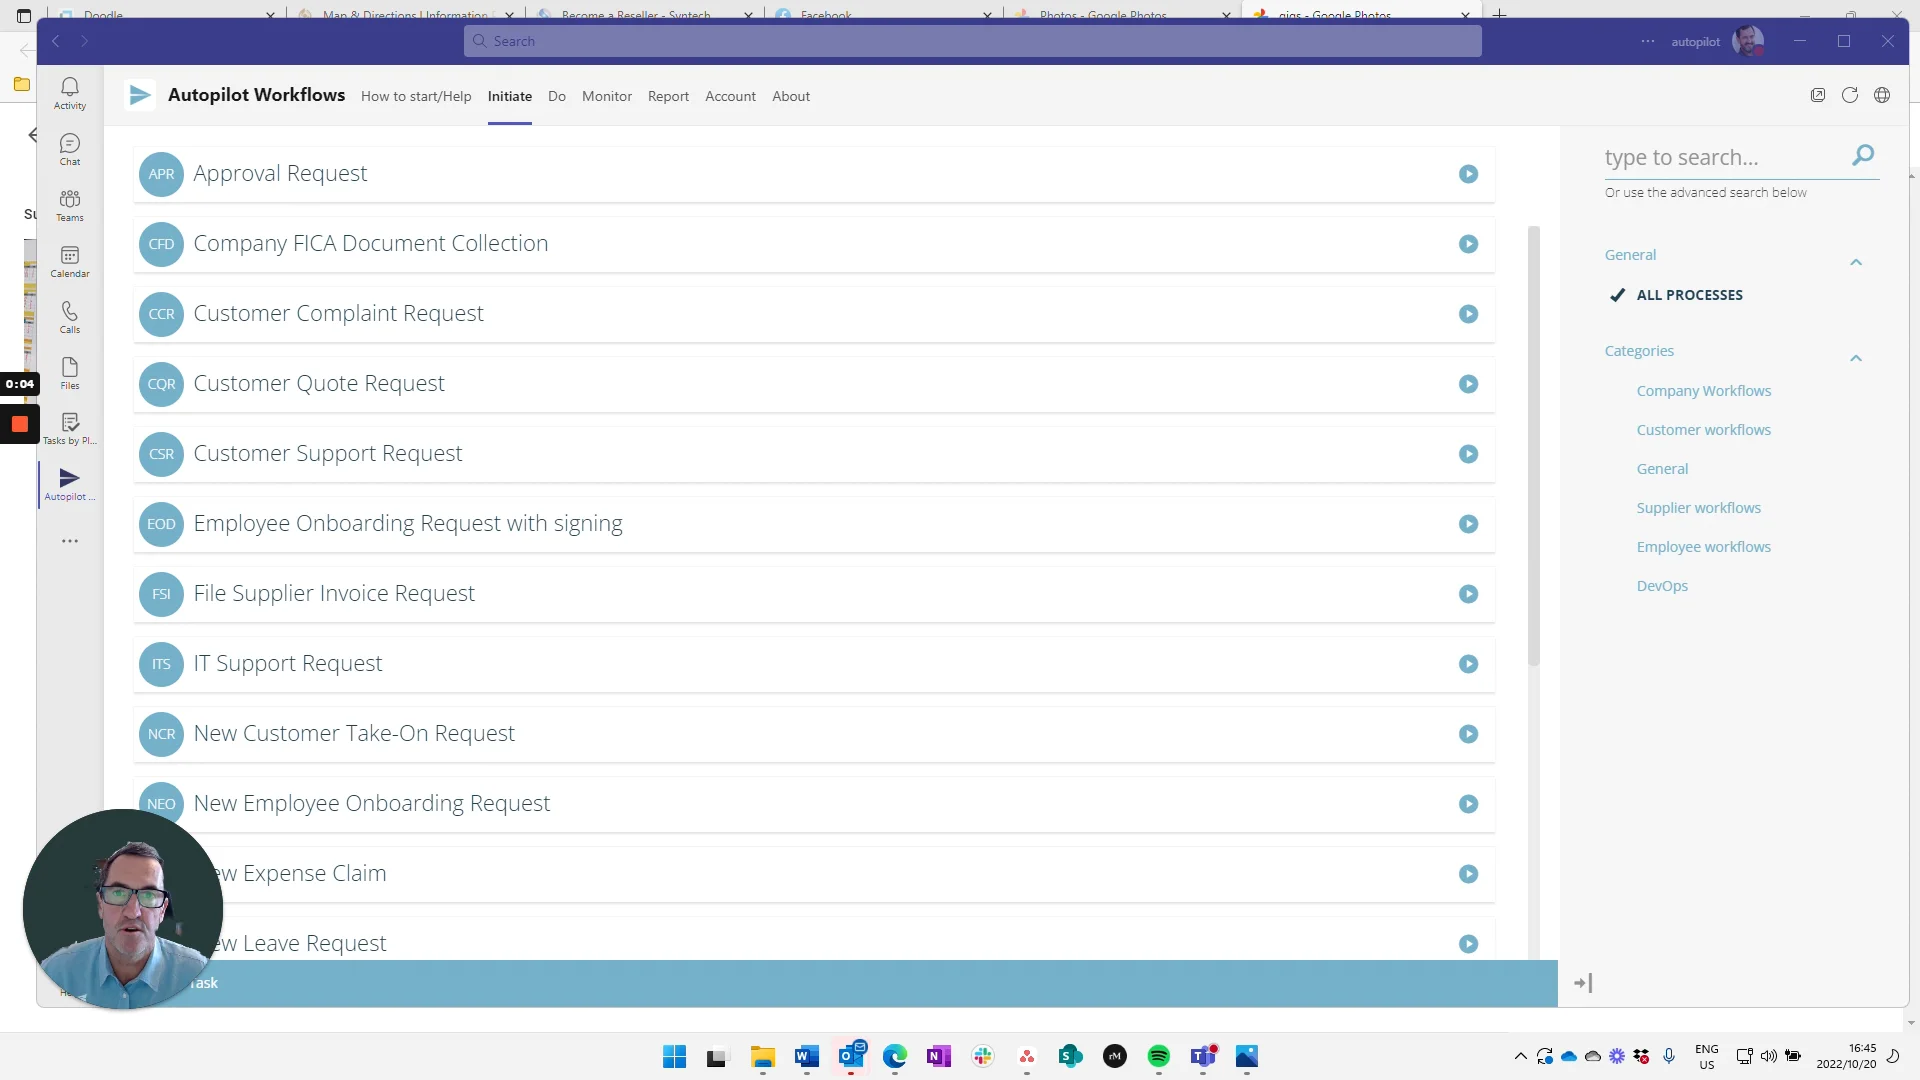Play the Approval Request preview video
Screen dimensions: 1920x1080
click(1467, 173)
